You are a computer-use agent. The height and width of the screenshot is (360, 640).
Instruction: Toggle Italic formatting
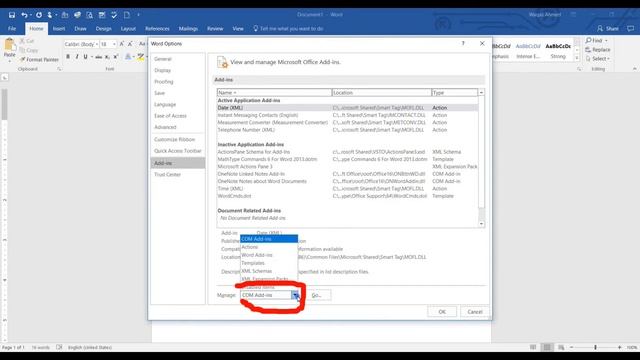tap(76, 57)
